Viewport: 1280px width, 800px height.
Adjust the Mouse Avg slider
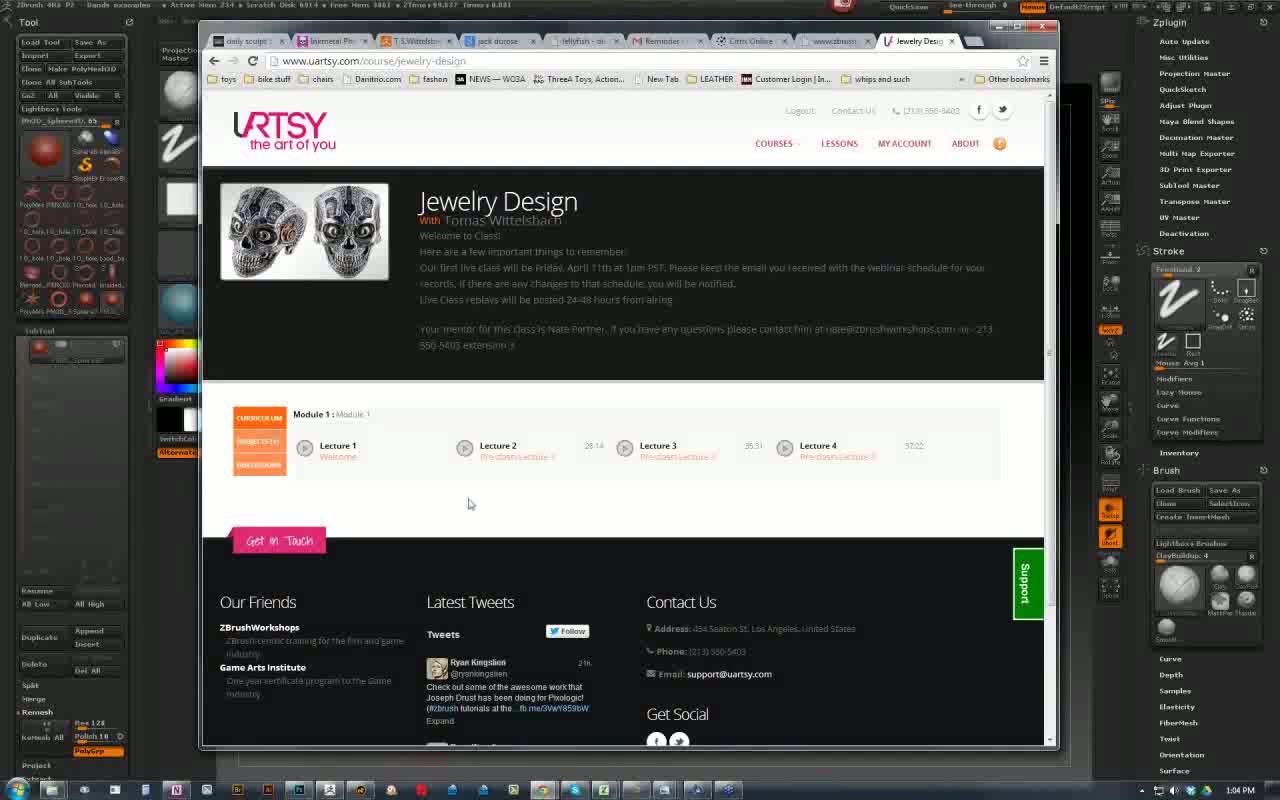point(1204,363)
